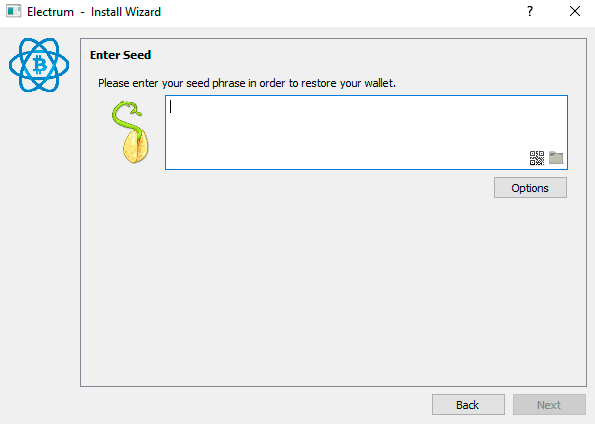Close the Install Wizard window
Image resolution: width=595 pixels, height=424 pixels.
click(x=575, y=11)
